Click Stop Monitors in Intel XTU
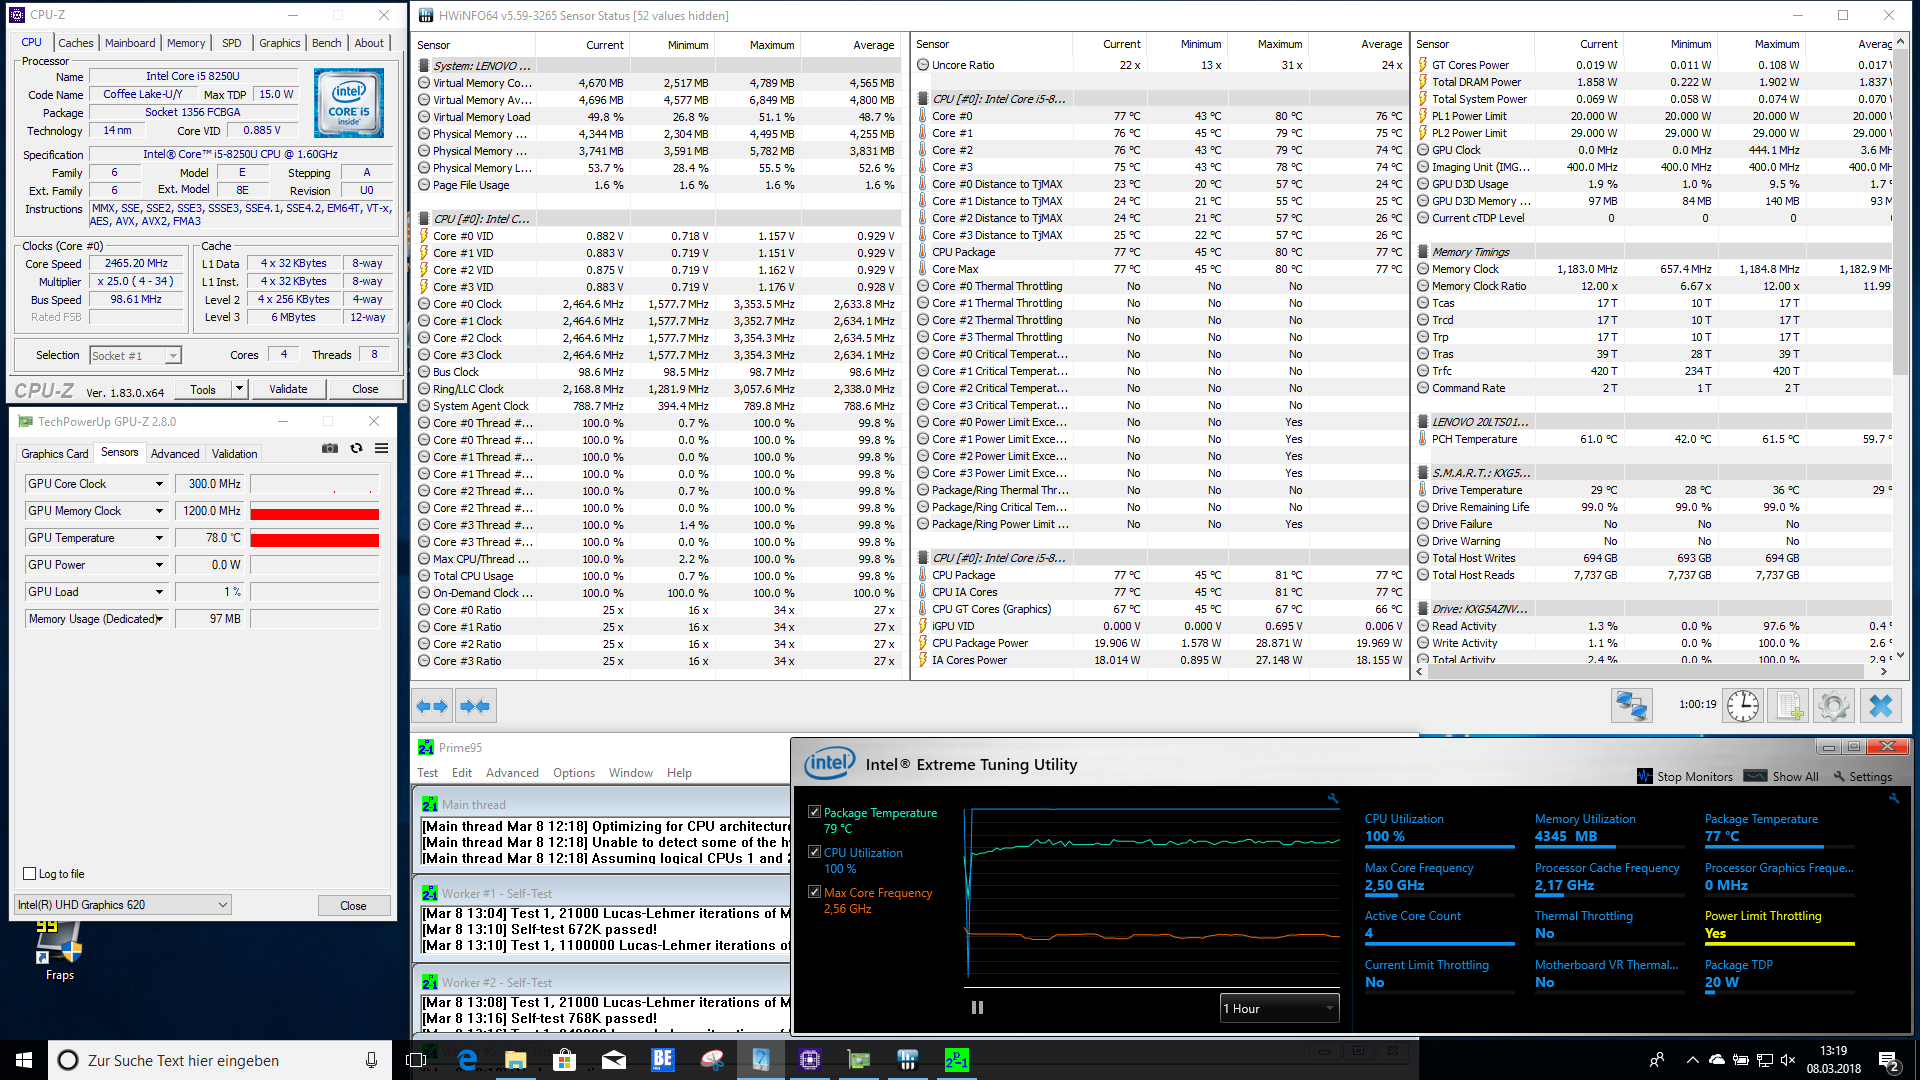This screenshot has height=1080, width=1920. [x=1685, y=776]
